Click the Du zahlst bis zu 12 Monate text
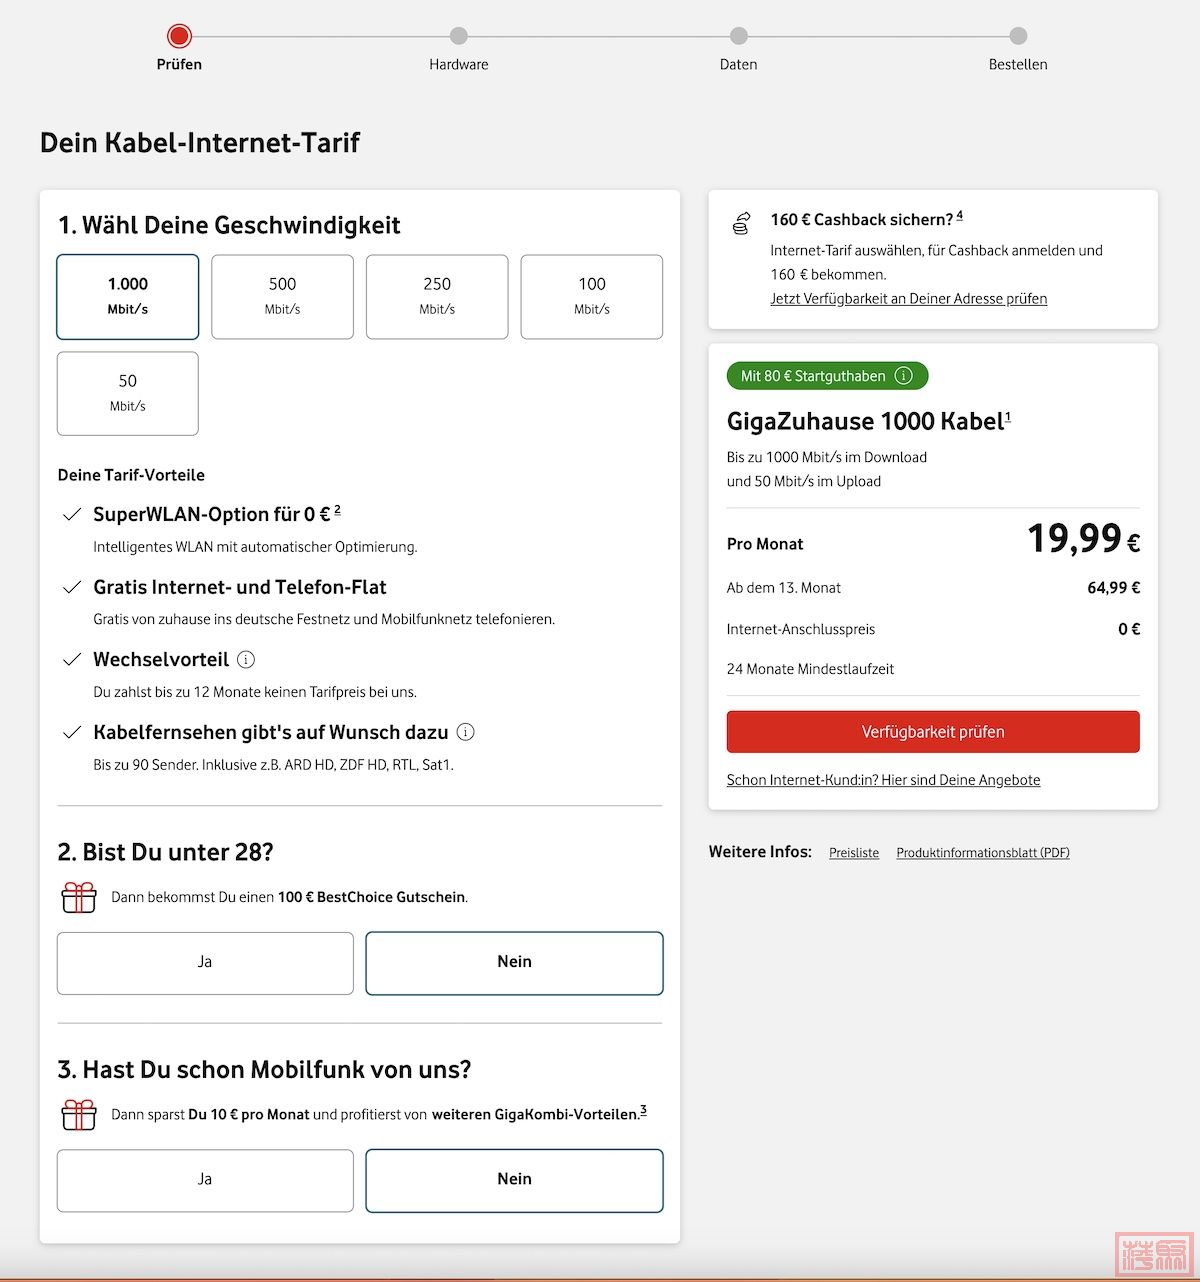 [255, 692]
